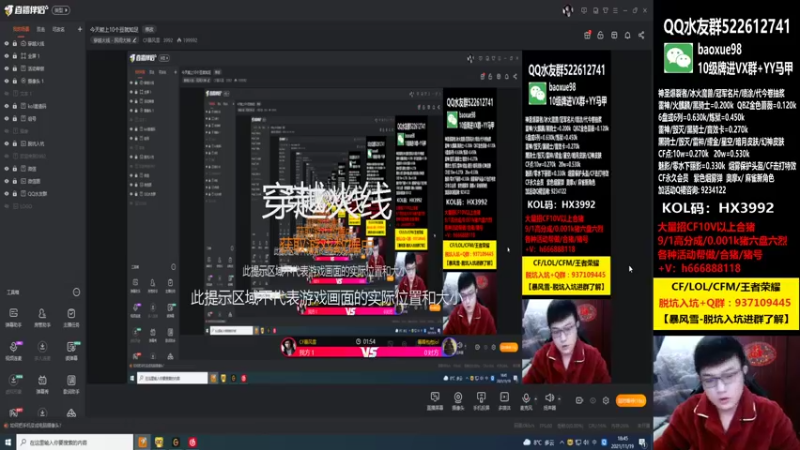Viewport: 800px width, 450px height.
Task: Open the triangle-shaped tool in the toolbox's last row
Action: pos(71,412)
